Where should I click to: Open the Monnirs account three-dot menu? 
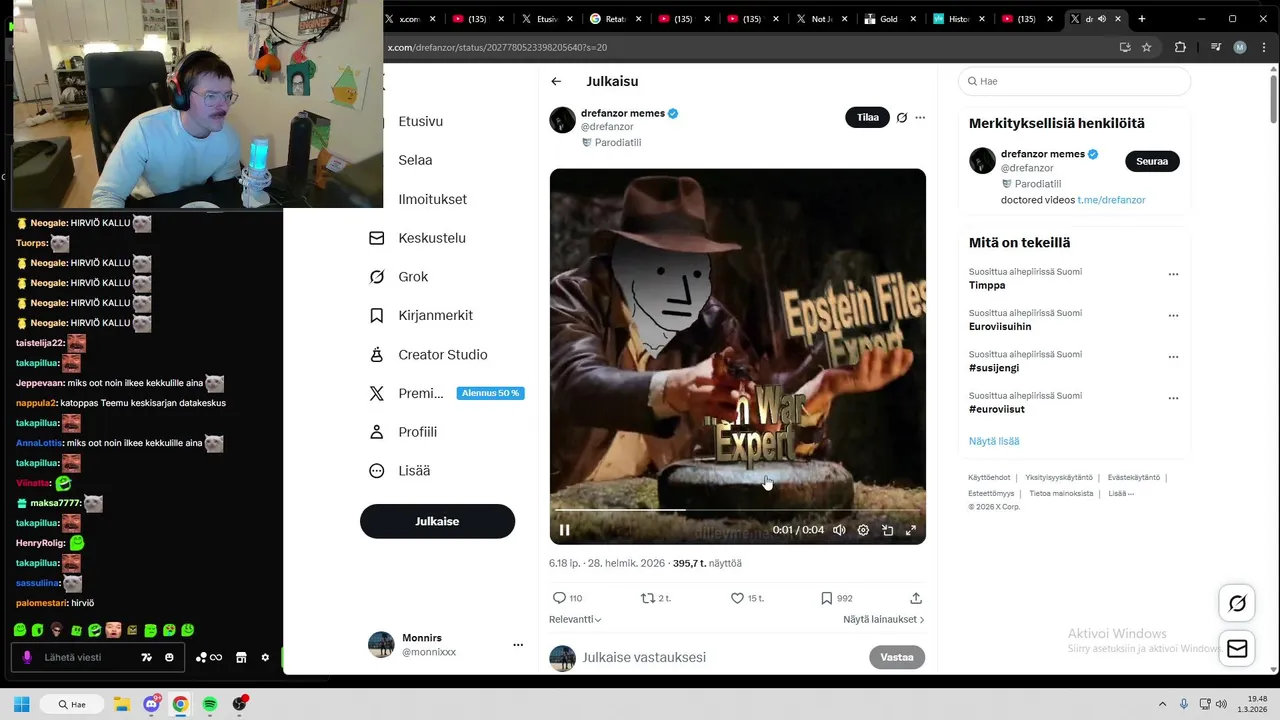[518, 645]
